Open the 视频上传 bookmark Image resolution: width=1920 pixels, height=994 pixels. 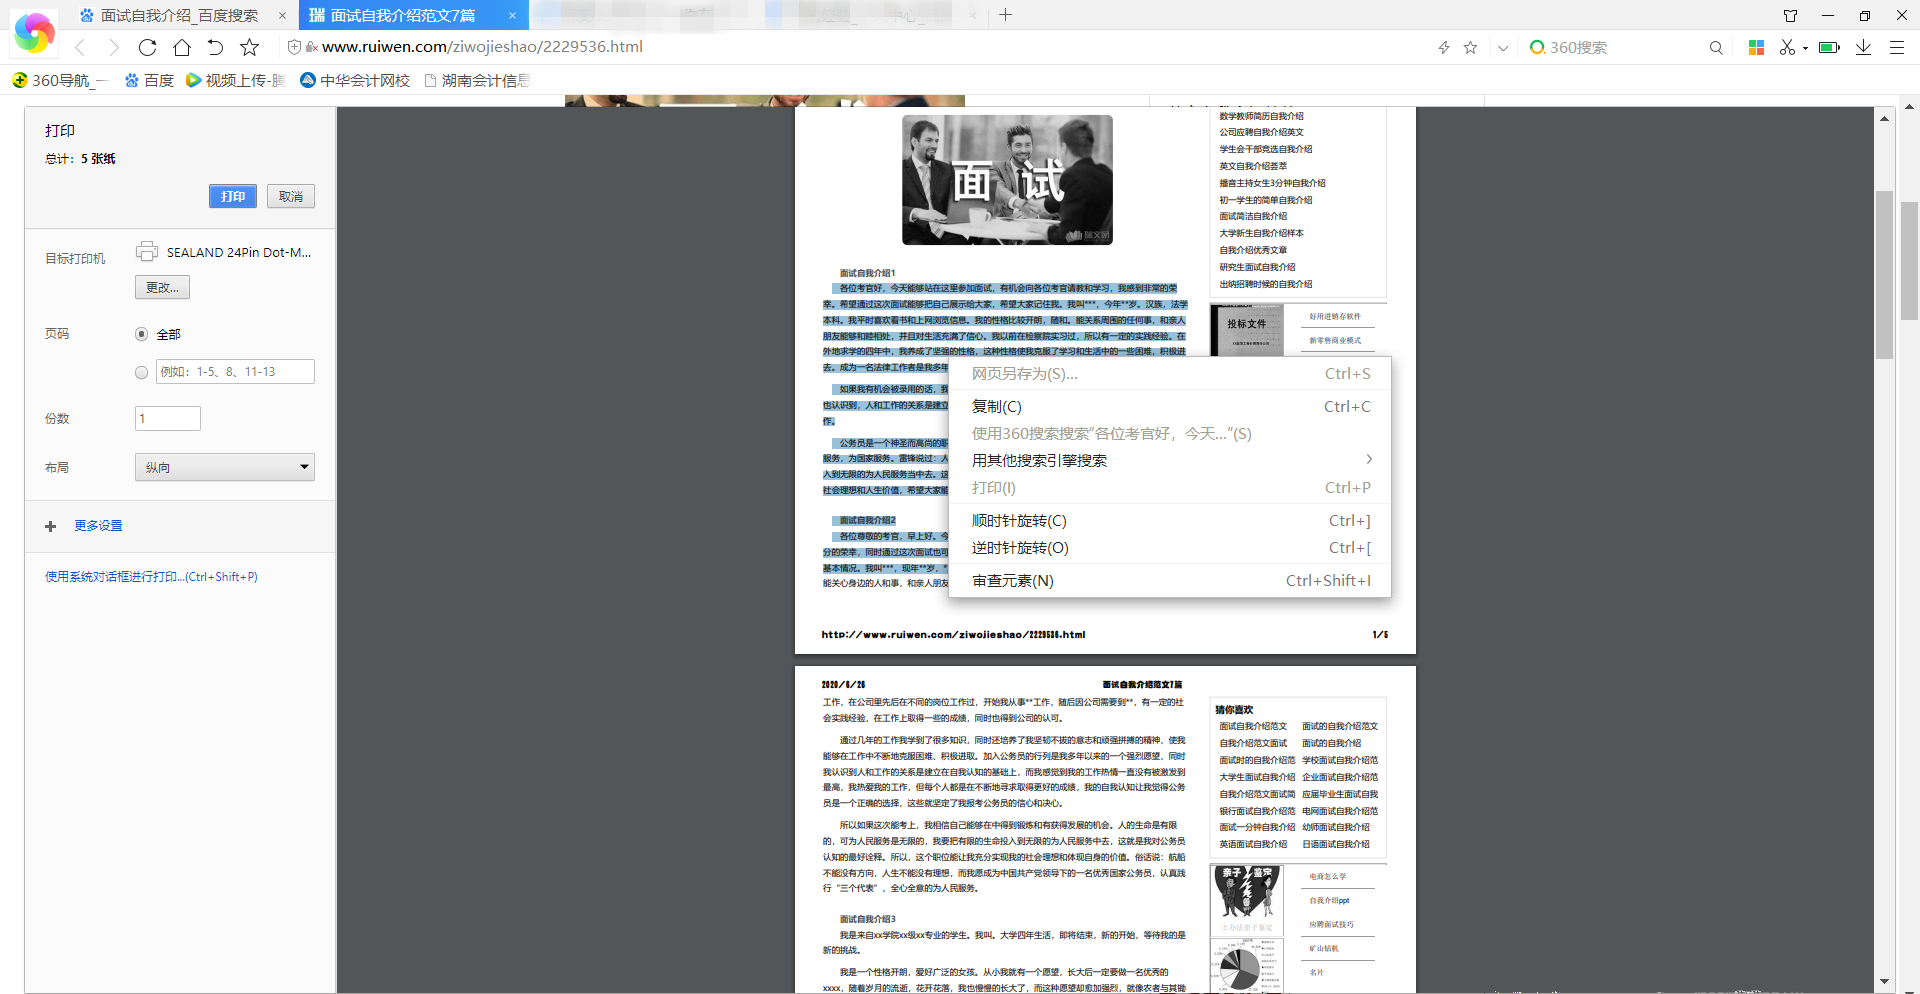[x=236, y=80]
